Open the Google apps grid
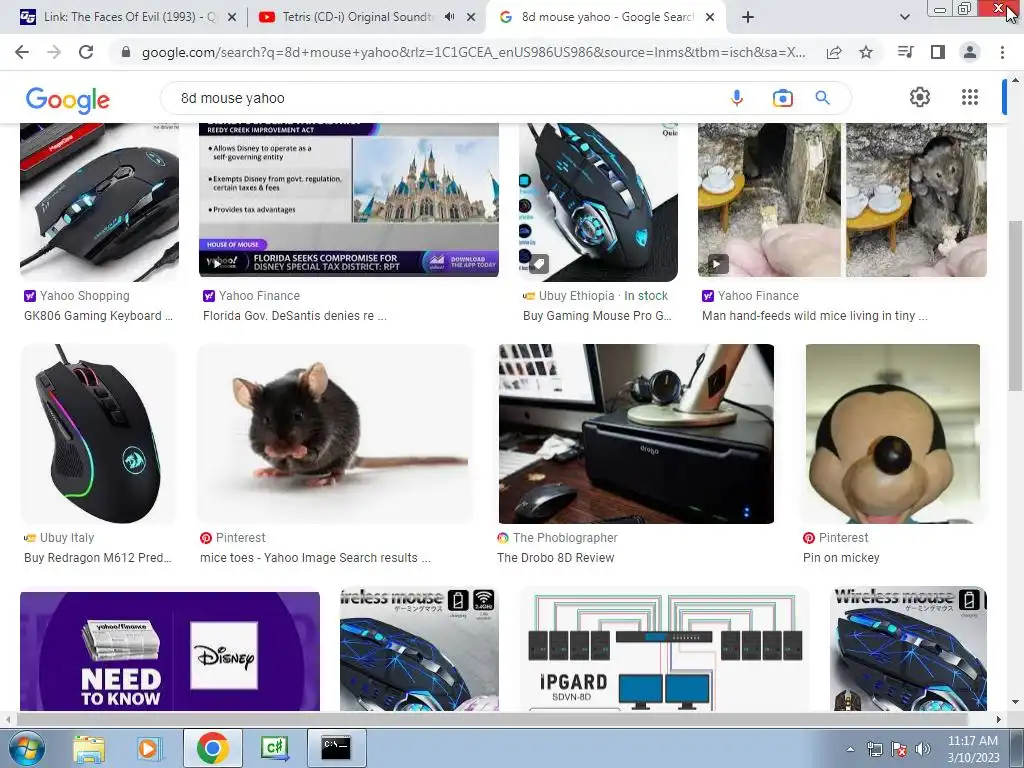Screen dimensions: 1024x768 970,97
